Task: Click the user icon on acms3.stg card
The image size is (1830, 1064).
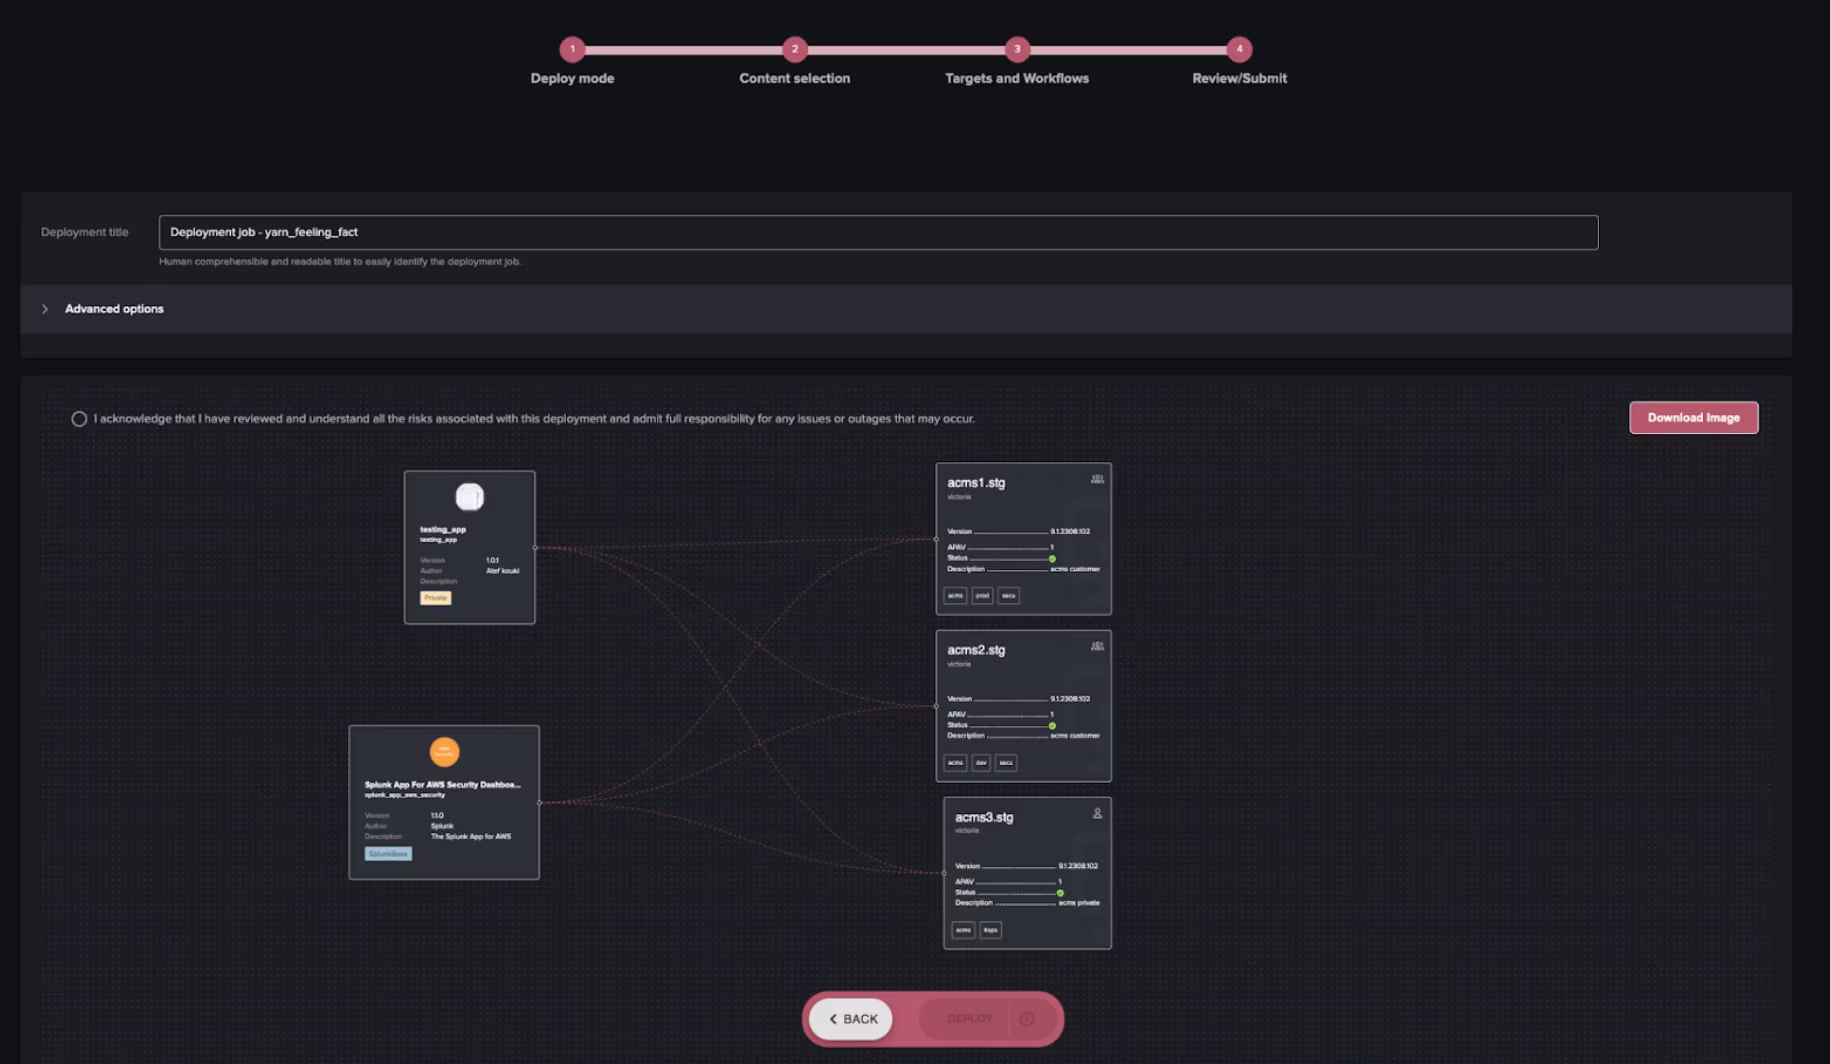Action: [1097, 814]
